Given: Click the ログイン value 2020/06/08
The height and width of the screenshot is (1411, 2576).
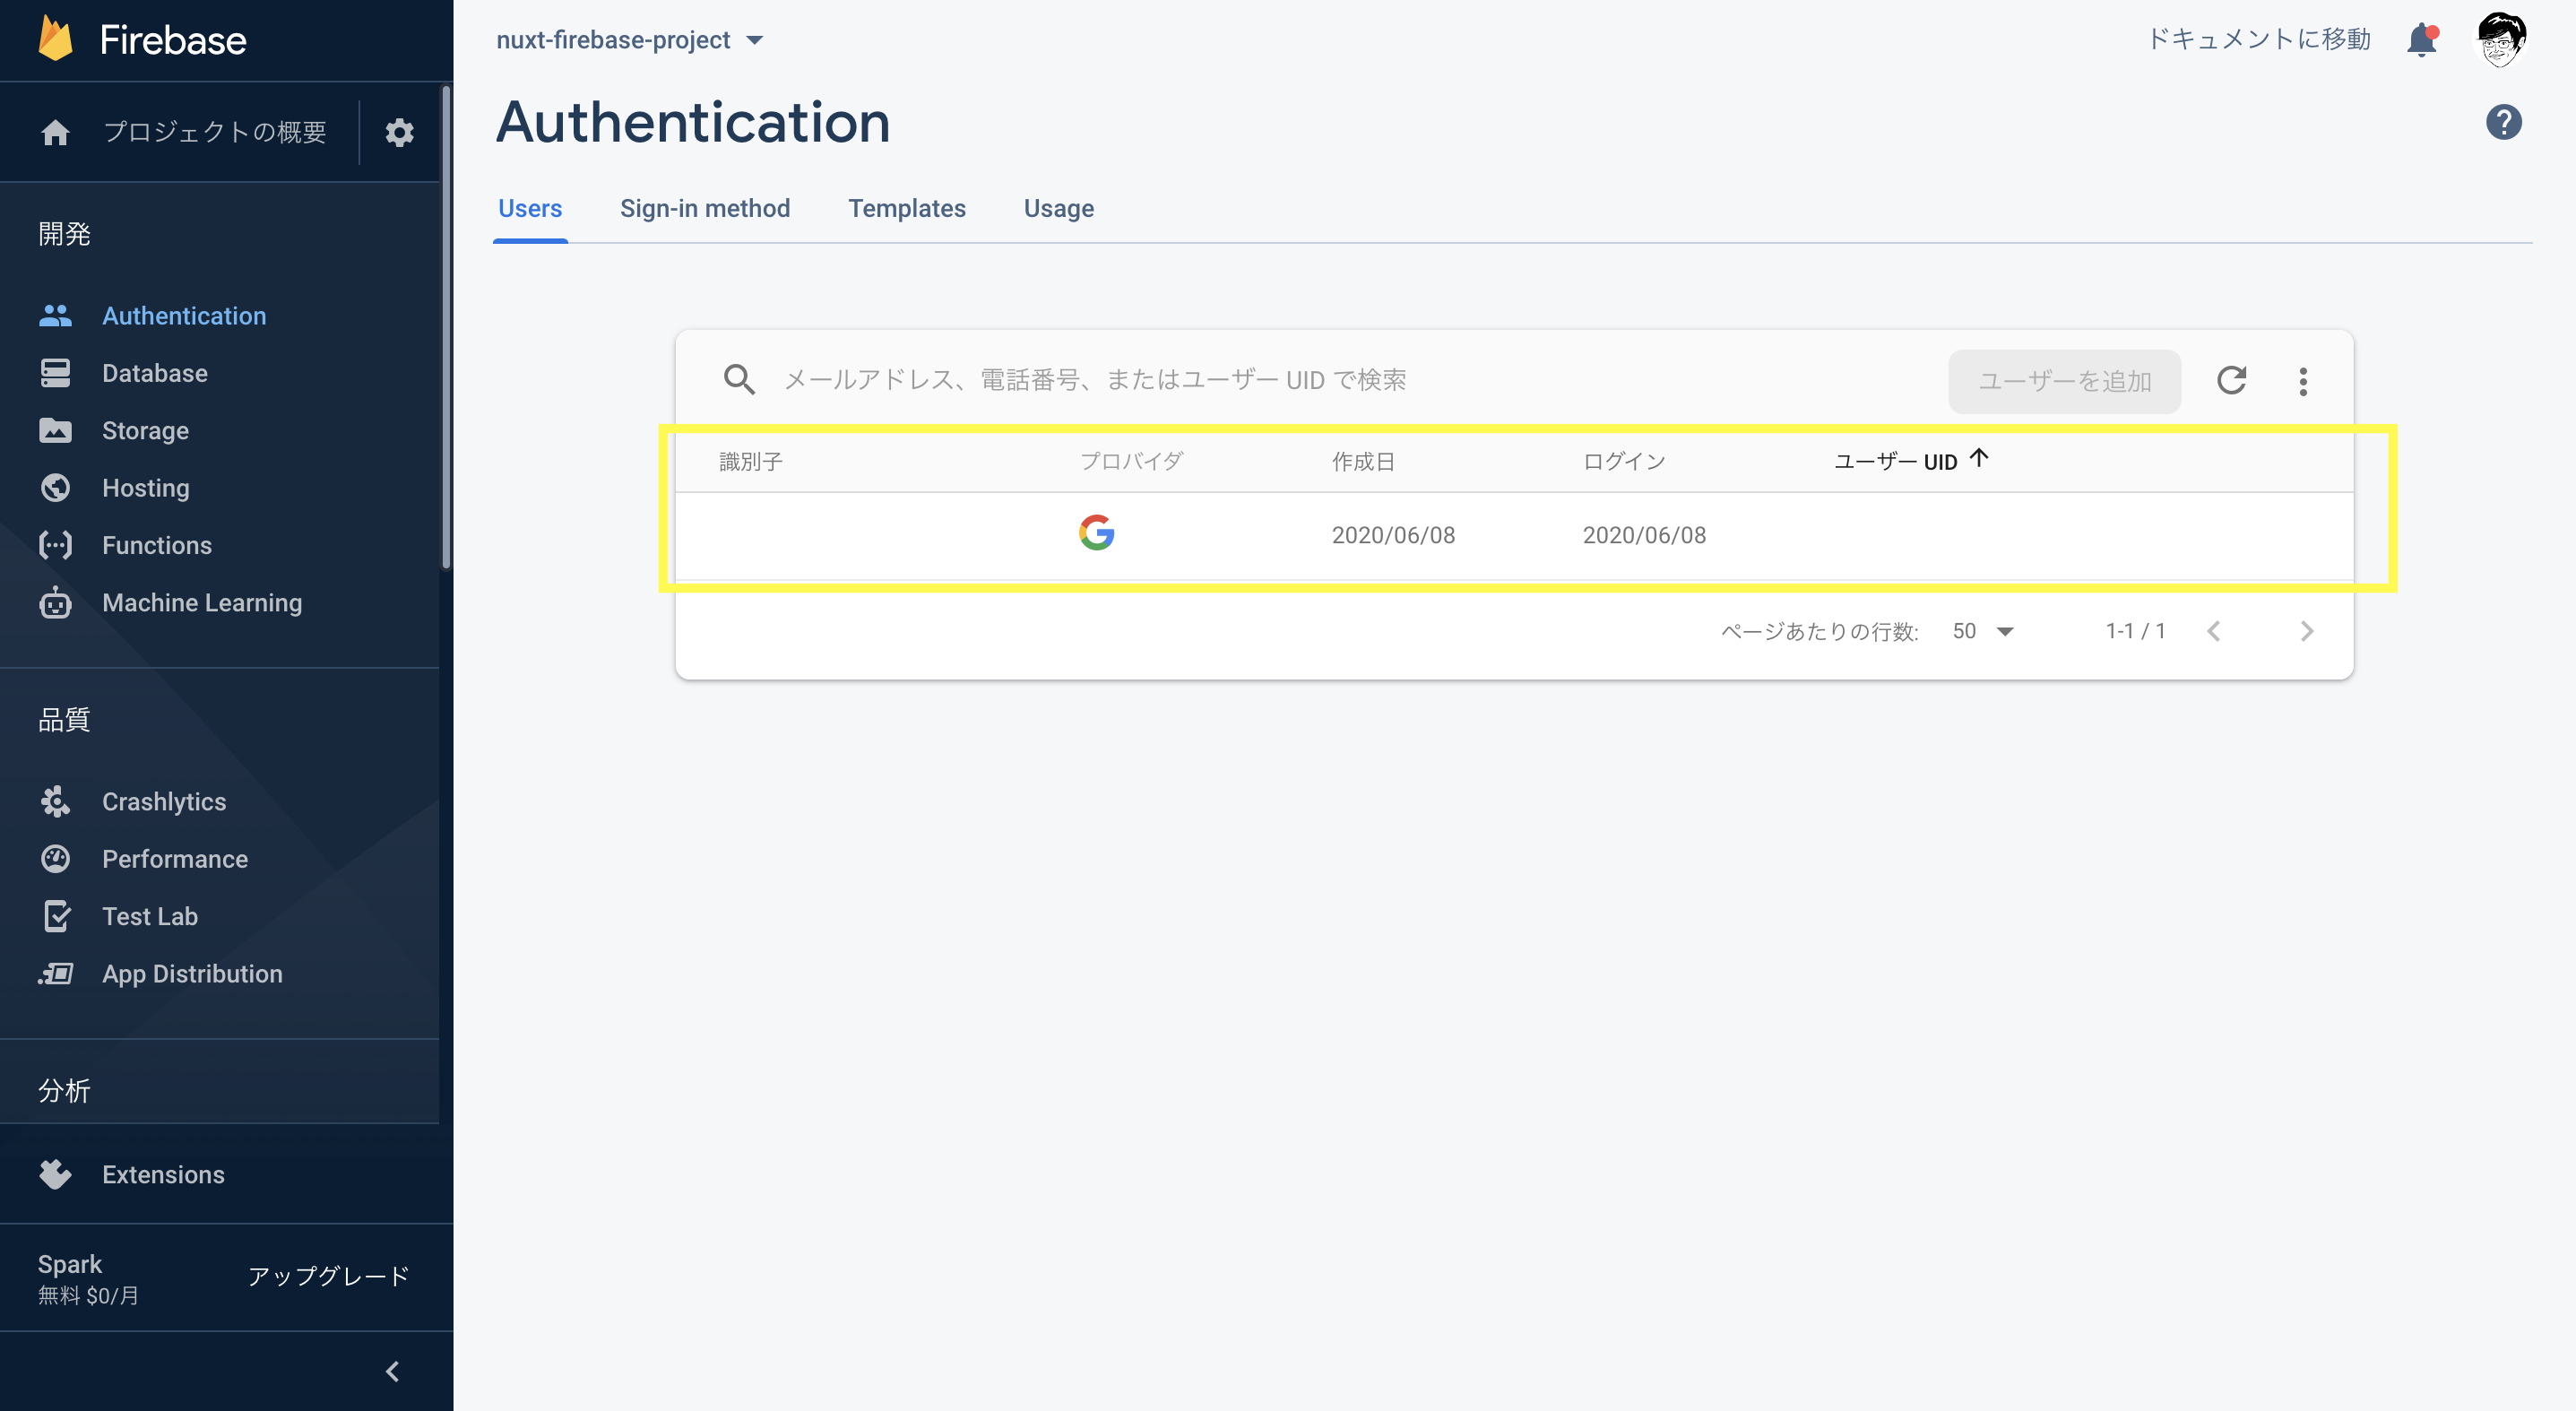Looking at the screenshot, I should coord(1644,535).
